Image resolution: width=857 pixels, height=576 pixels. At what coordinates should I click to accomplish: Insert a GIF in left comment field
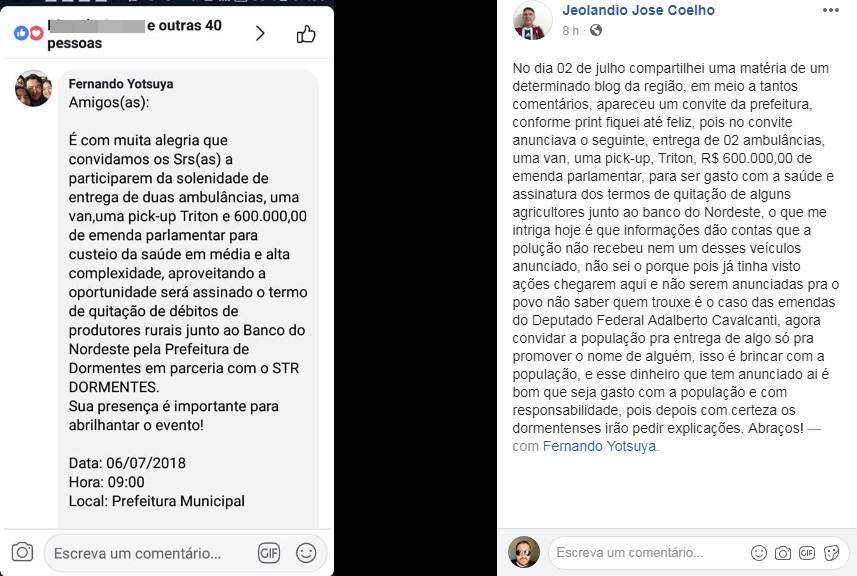coord(269,552)
